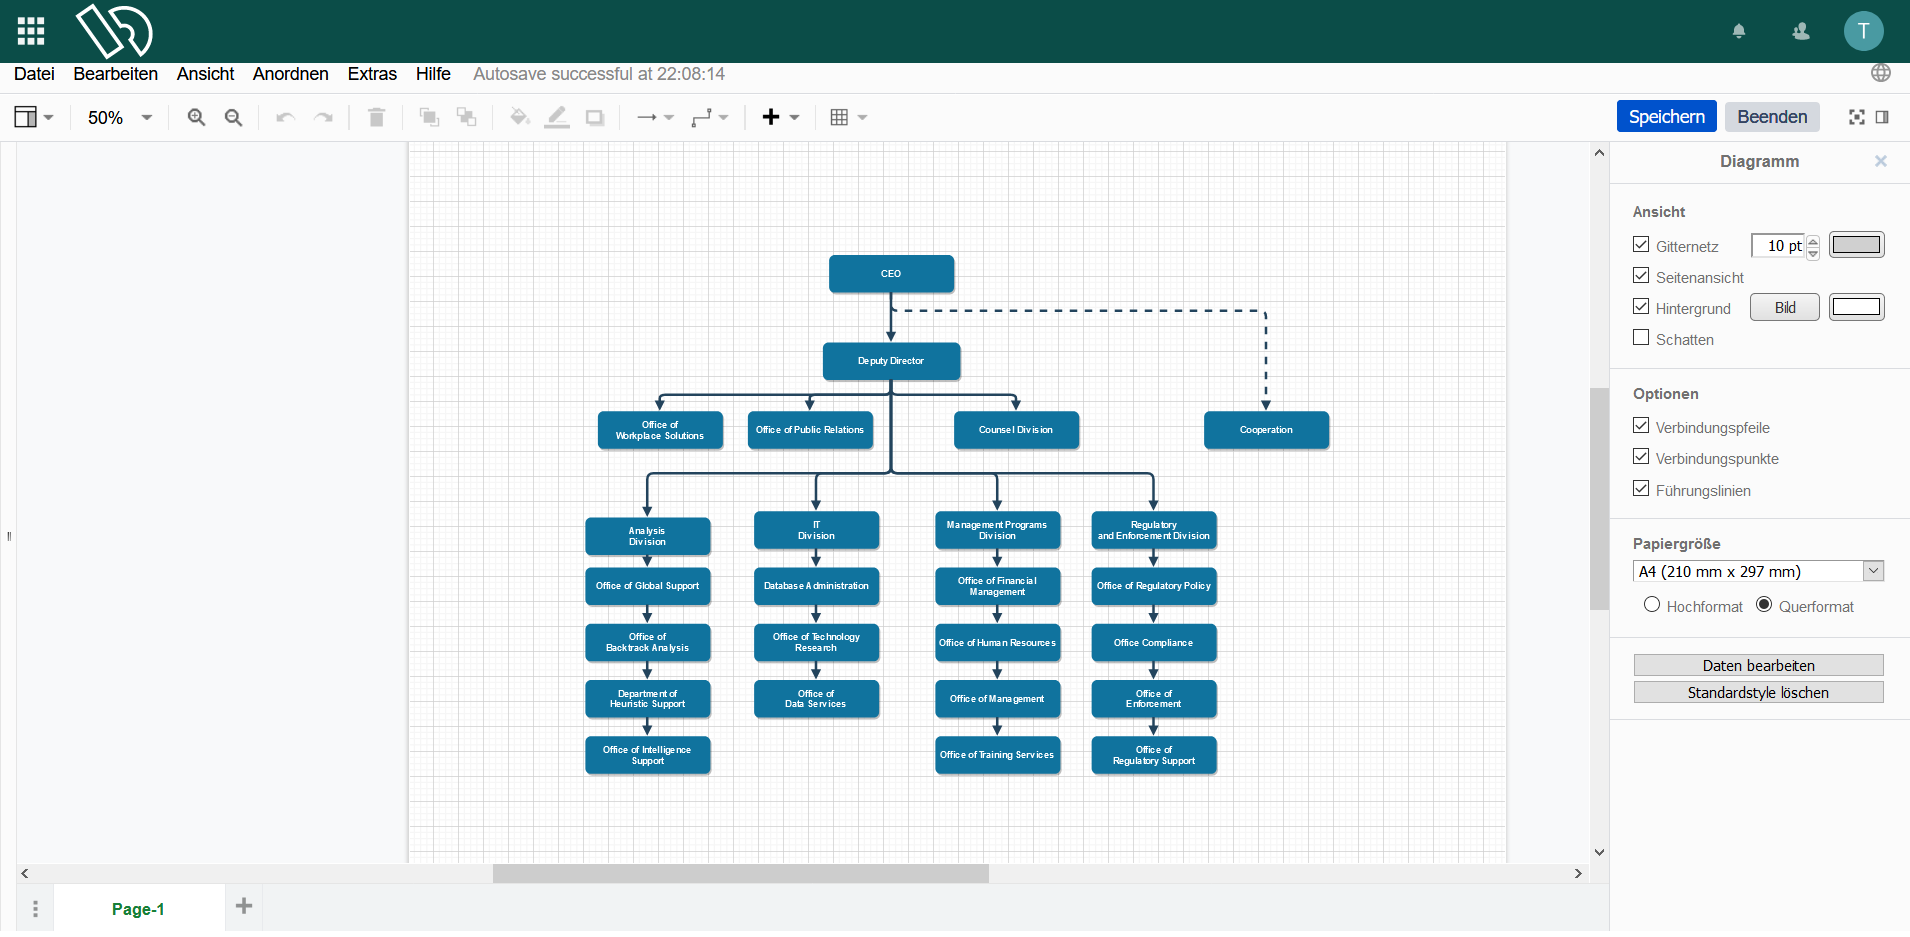1910x937 pixels.
Task: Open the background color swatch
Action: (x=1857, y=307)
